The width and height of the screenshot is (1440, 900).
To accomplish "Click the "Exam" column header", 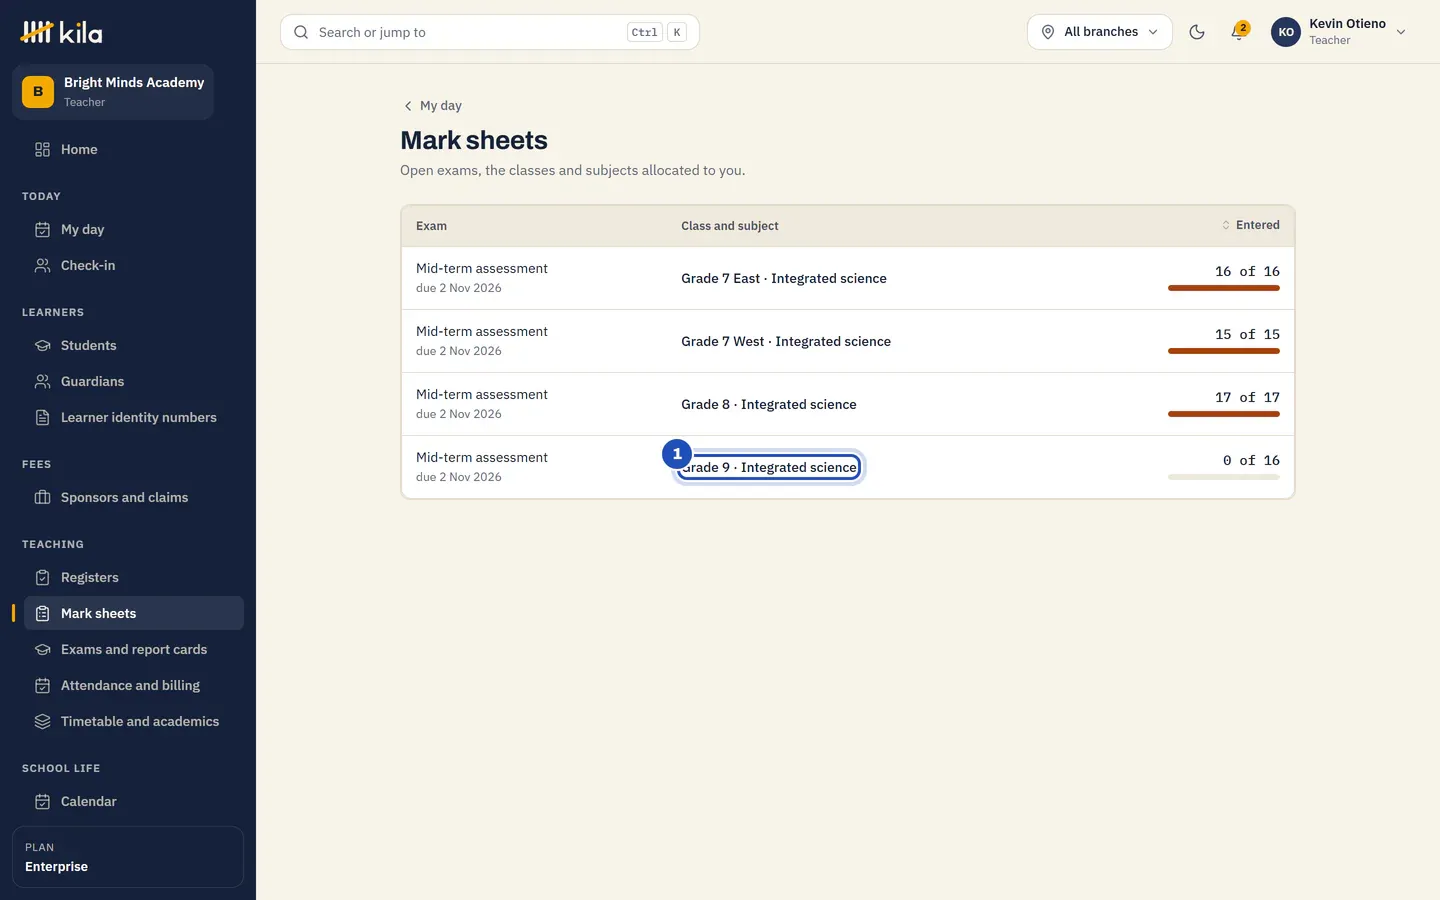I will click(431, 226).
